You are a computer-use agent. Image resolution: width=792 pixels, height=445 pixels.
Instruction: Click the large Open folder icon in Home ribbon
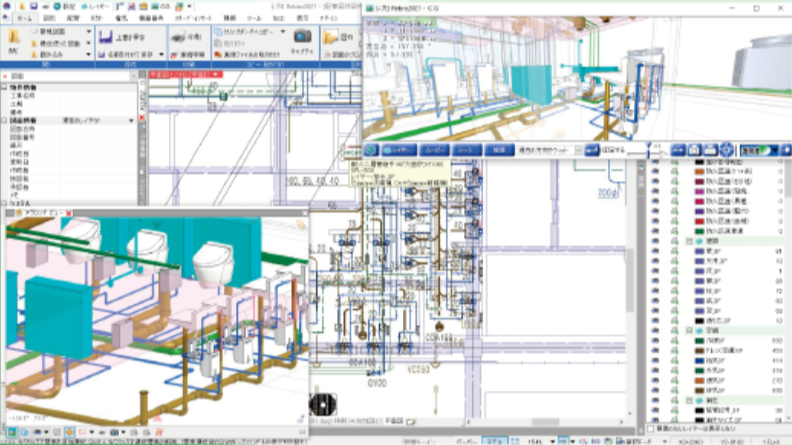tap(14, 37)
